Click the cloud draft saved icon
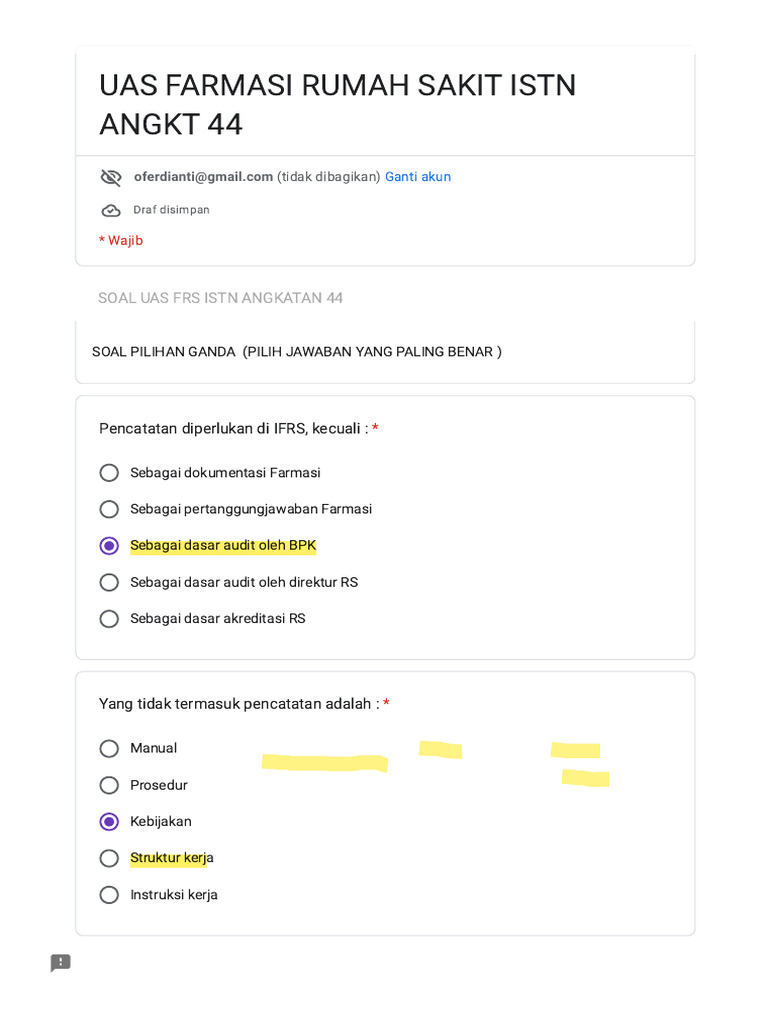768x1024 pixels. click(111, 210)
